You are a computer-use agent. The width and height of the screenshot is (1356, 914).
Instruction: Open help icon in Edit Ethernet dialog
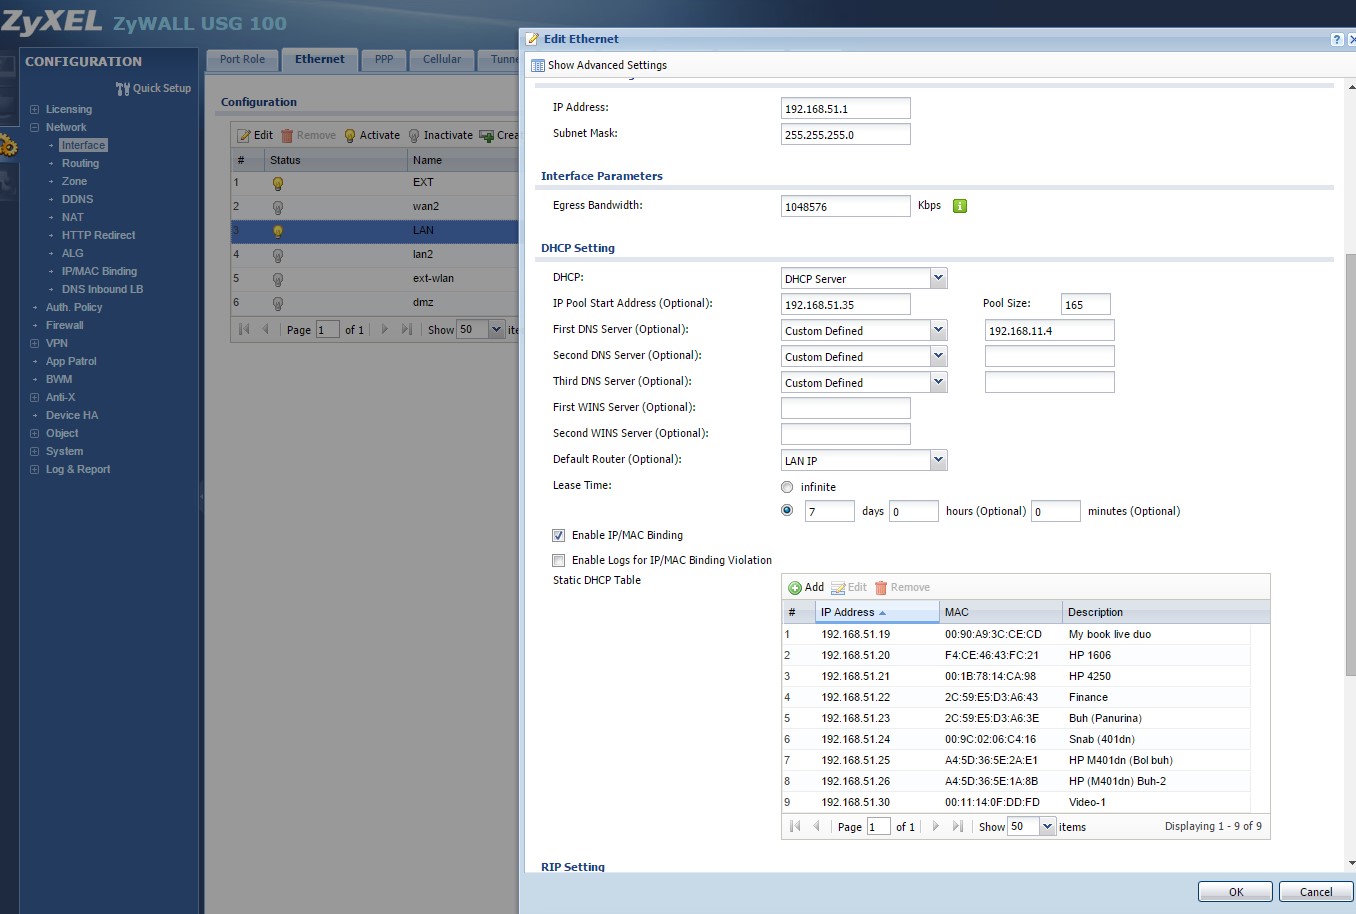(x=1337, y=39)
